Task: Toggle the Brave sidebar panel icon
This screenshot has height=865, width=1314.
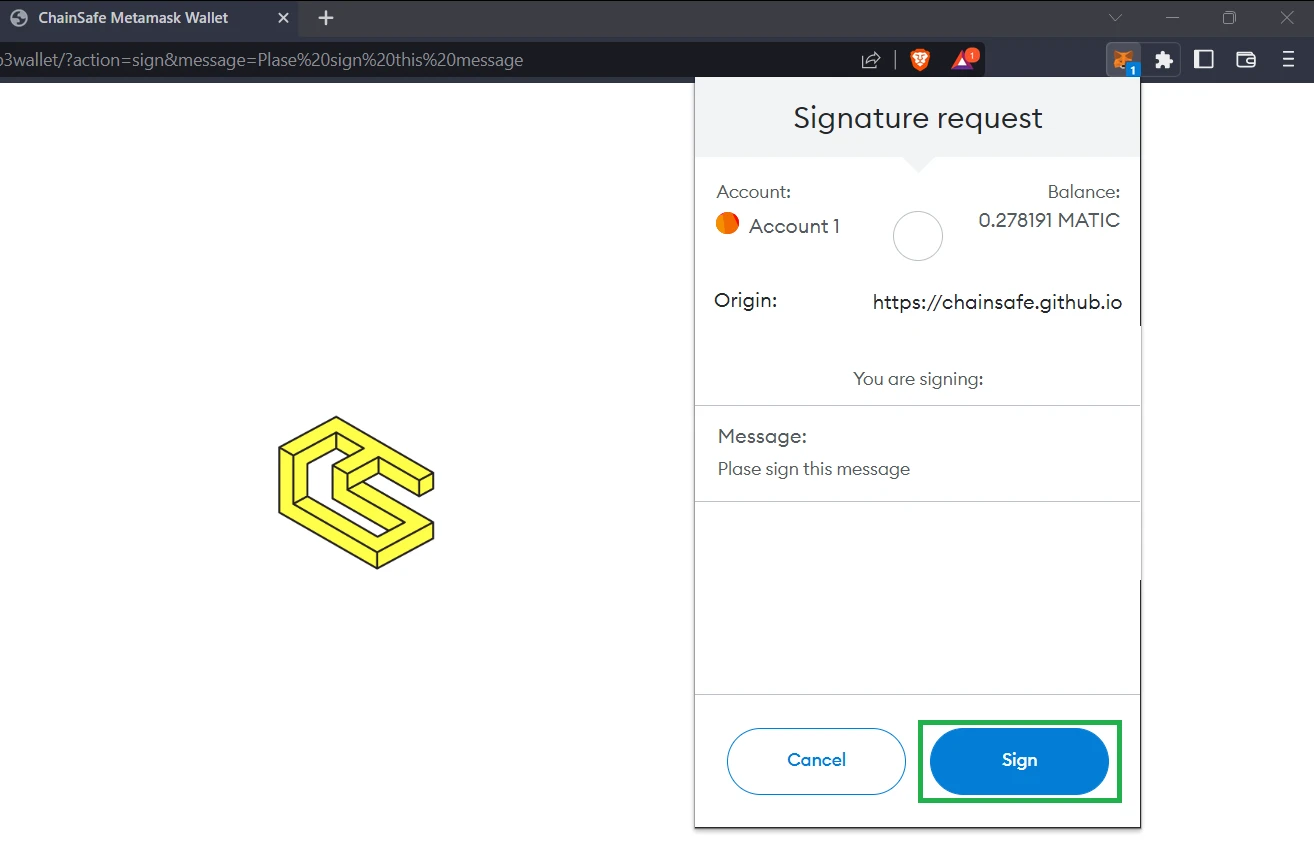Action: pos(1204,60)
